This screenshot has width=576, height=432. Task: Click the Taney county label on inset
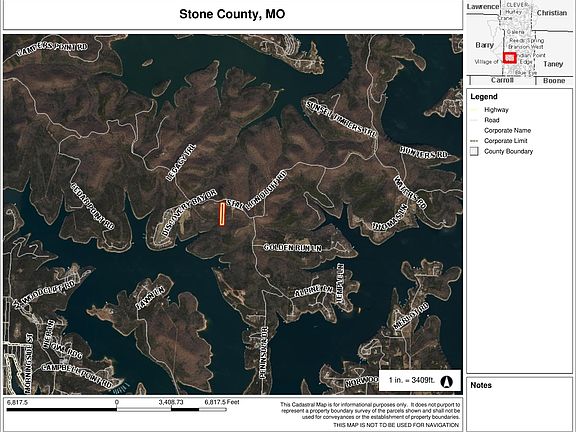(x=553, y=64)
